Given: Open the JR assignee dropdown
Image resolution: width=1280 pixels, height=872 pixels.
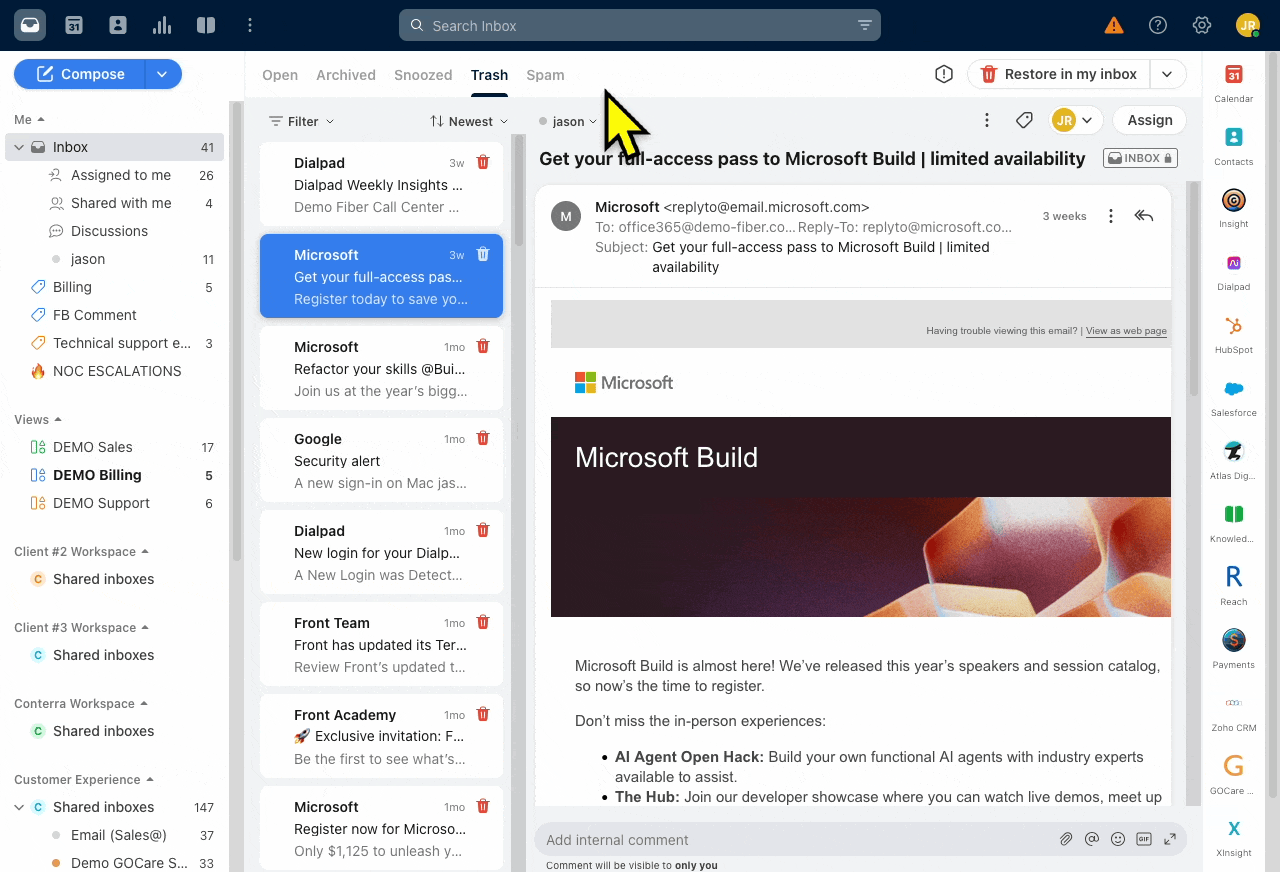Looking at the screenshot, I should (1076, 120).
